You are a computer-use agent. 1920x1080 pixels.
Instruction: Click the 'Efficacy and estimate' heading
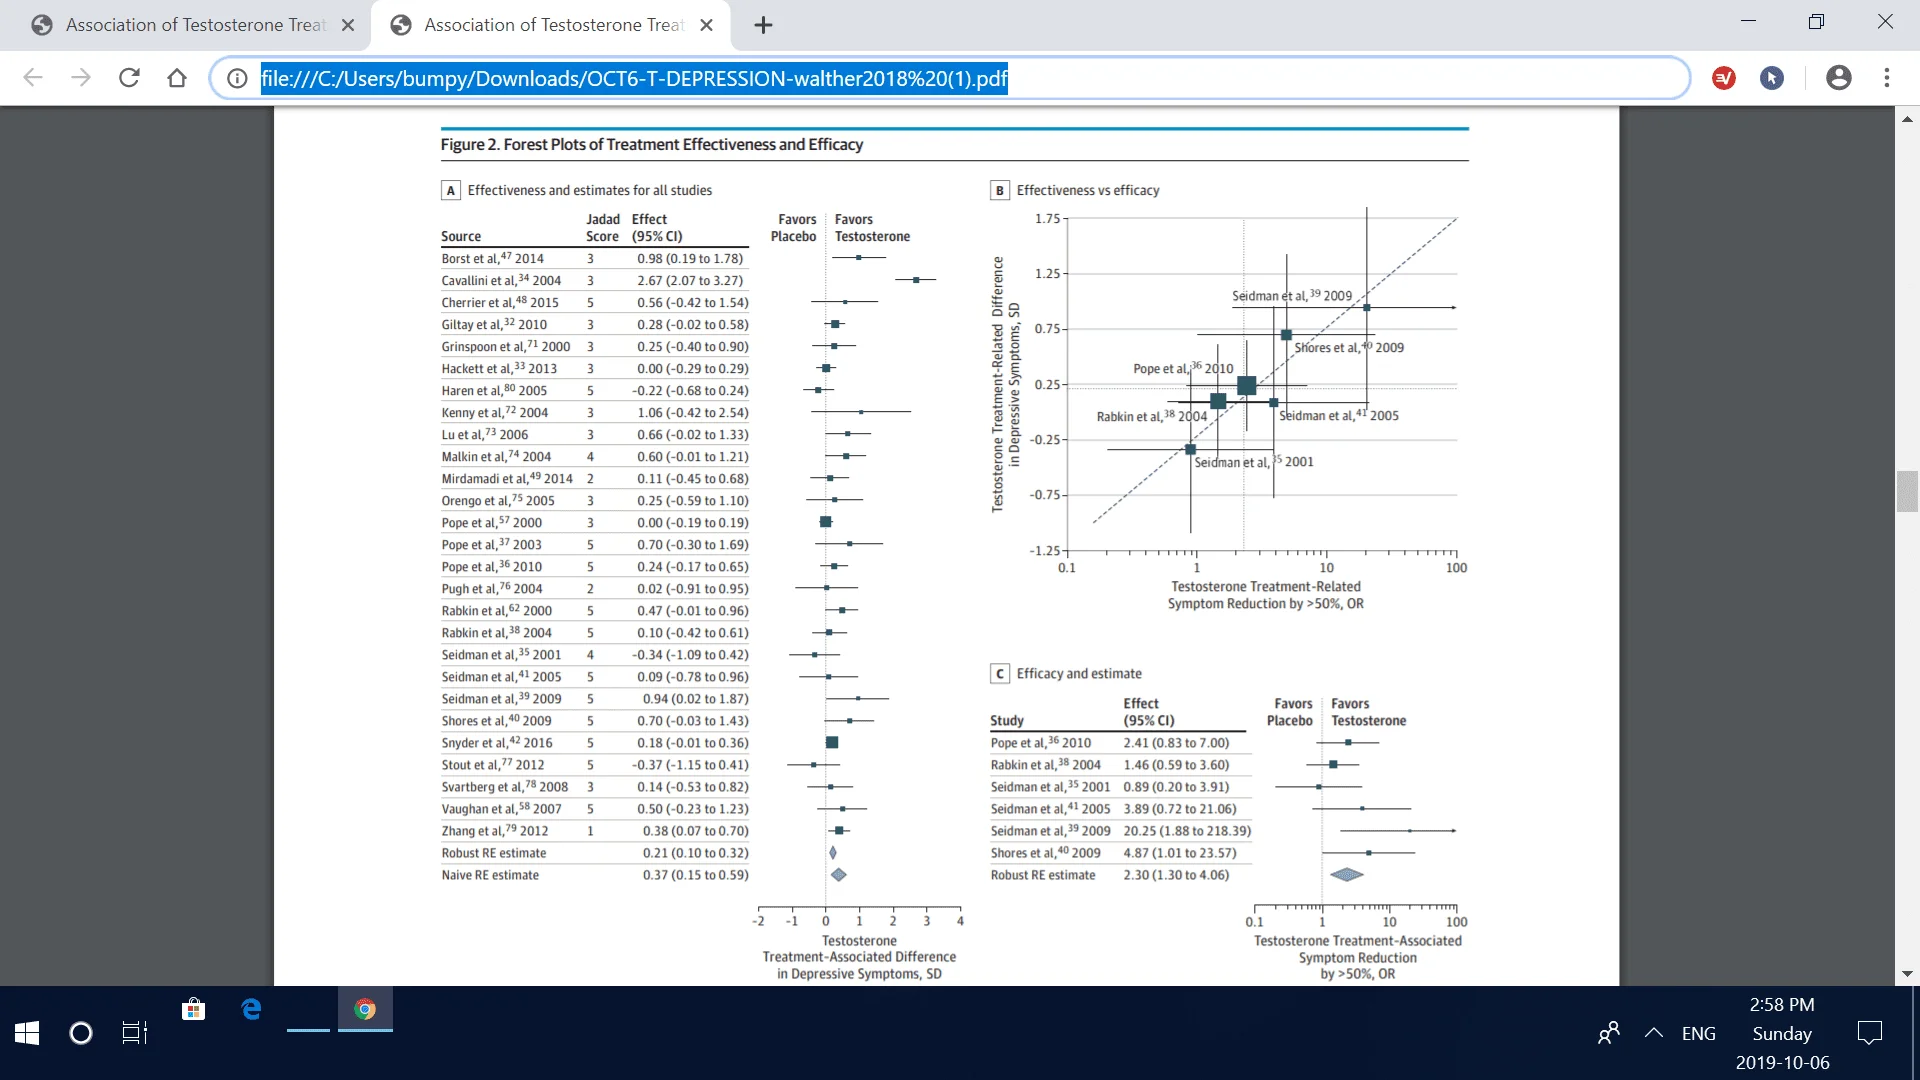pos(1079,674)
